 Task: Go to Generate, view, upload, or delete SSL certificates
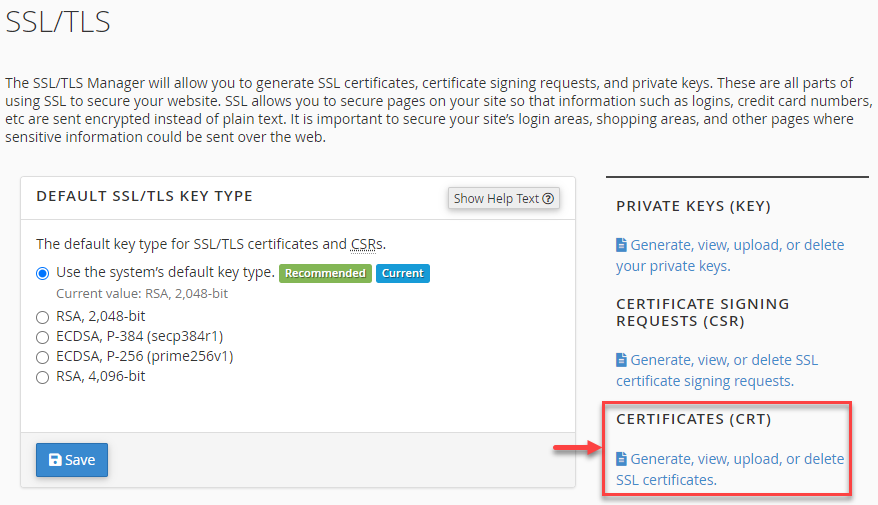click(x=736, y=469)
